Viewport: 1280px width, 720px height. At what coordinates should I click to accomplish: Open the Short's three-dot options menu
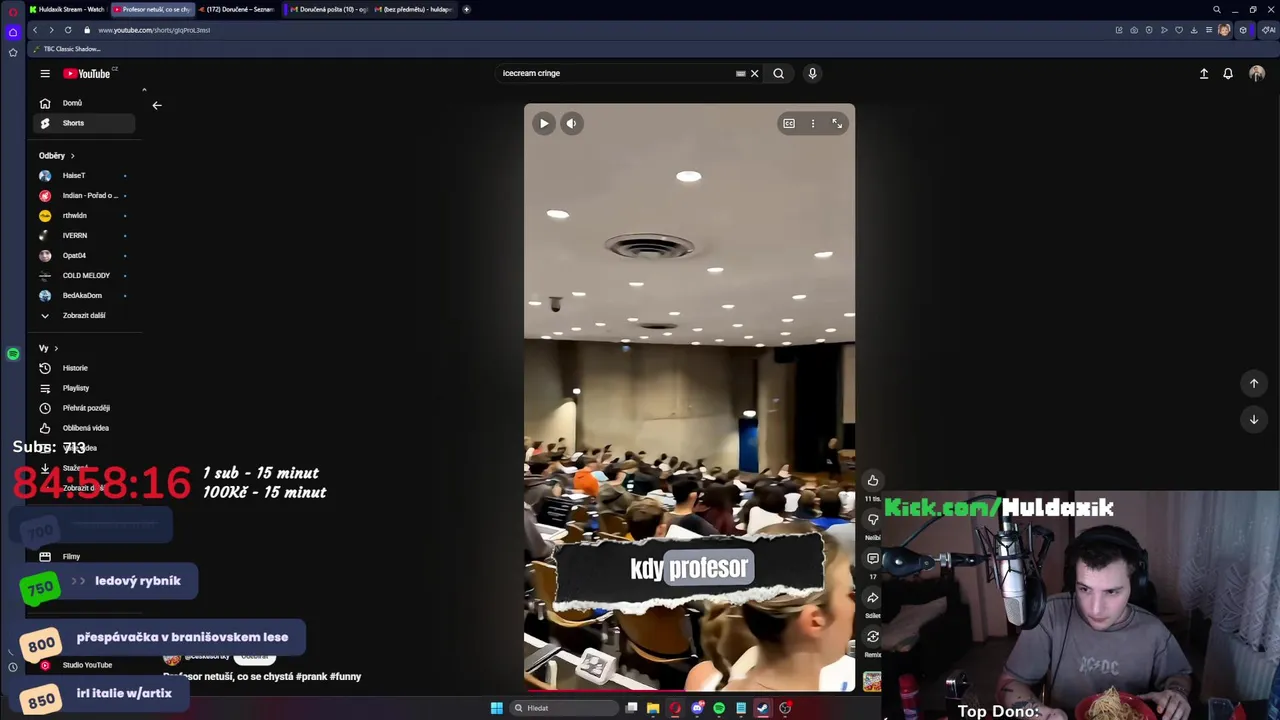[813, 124]
